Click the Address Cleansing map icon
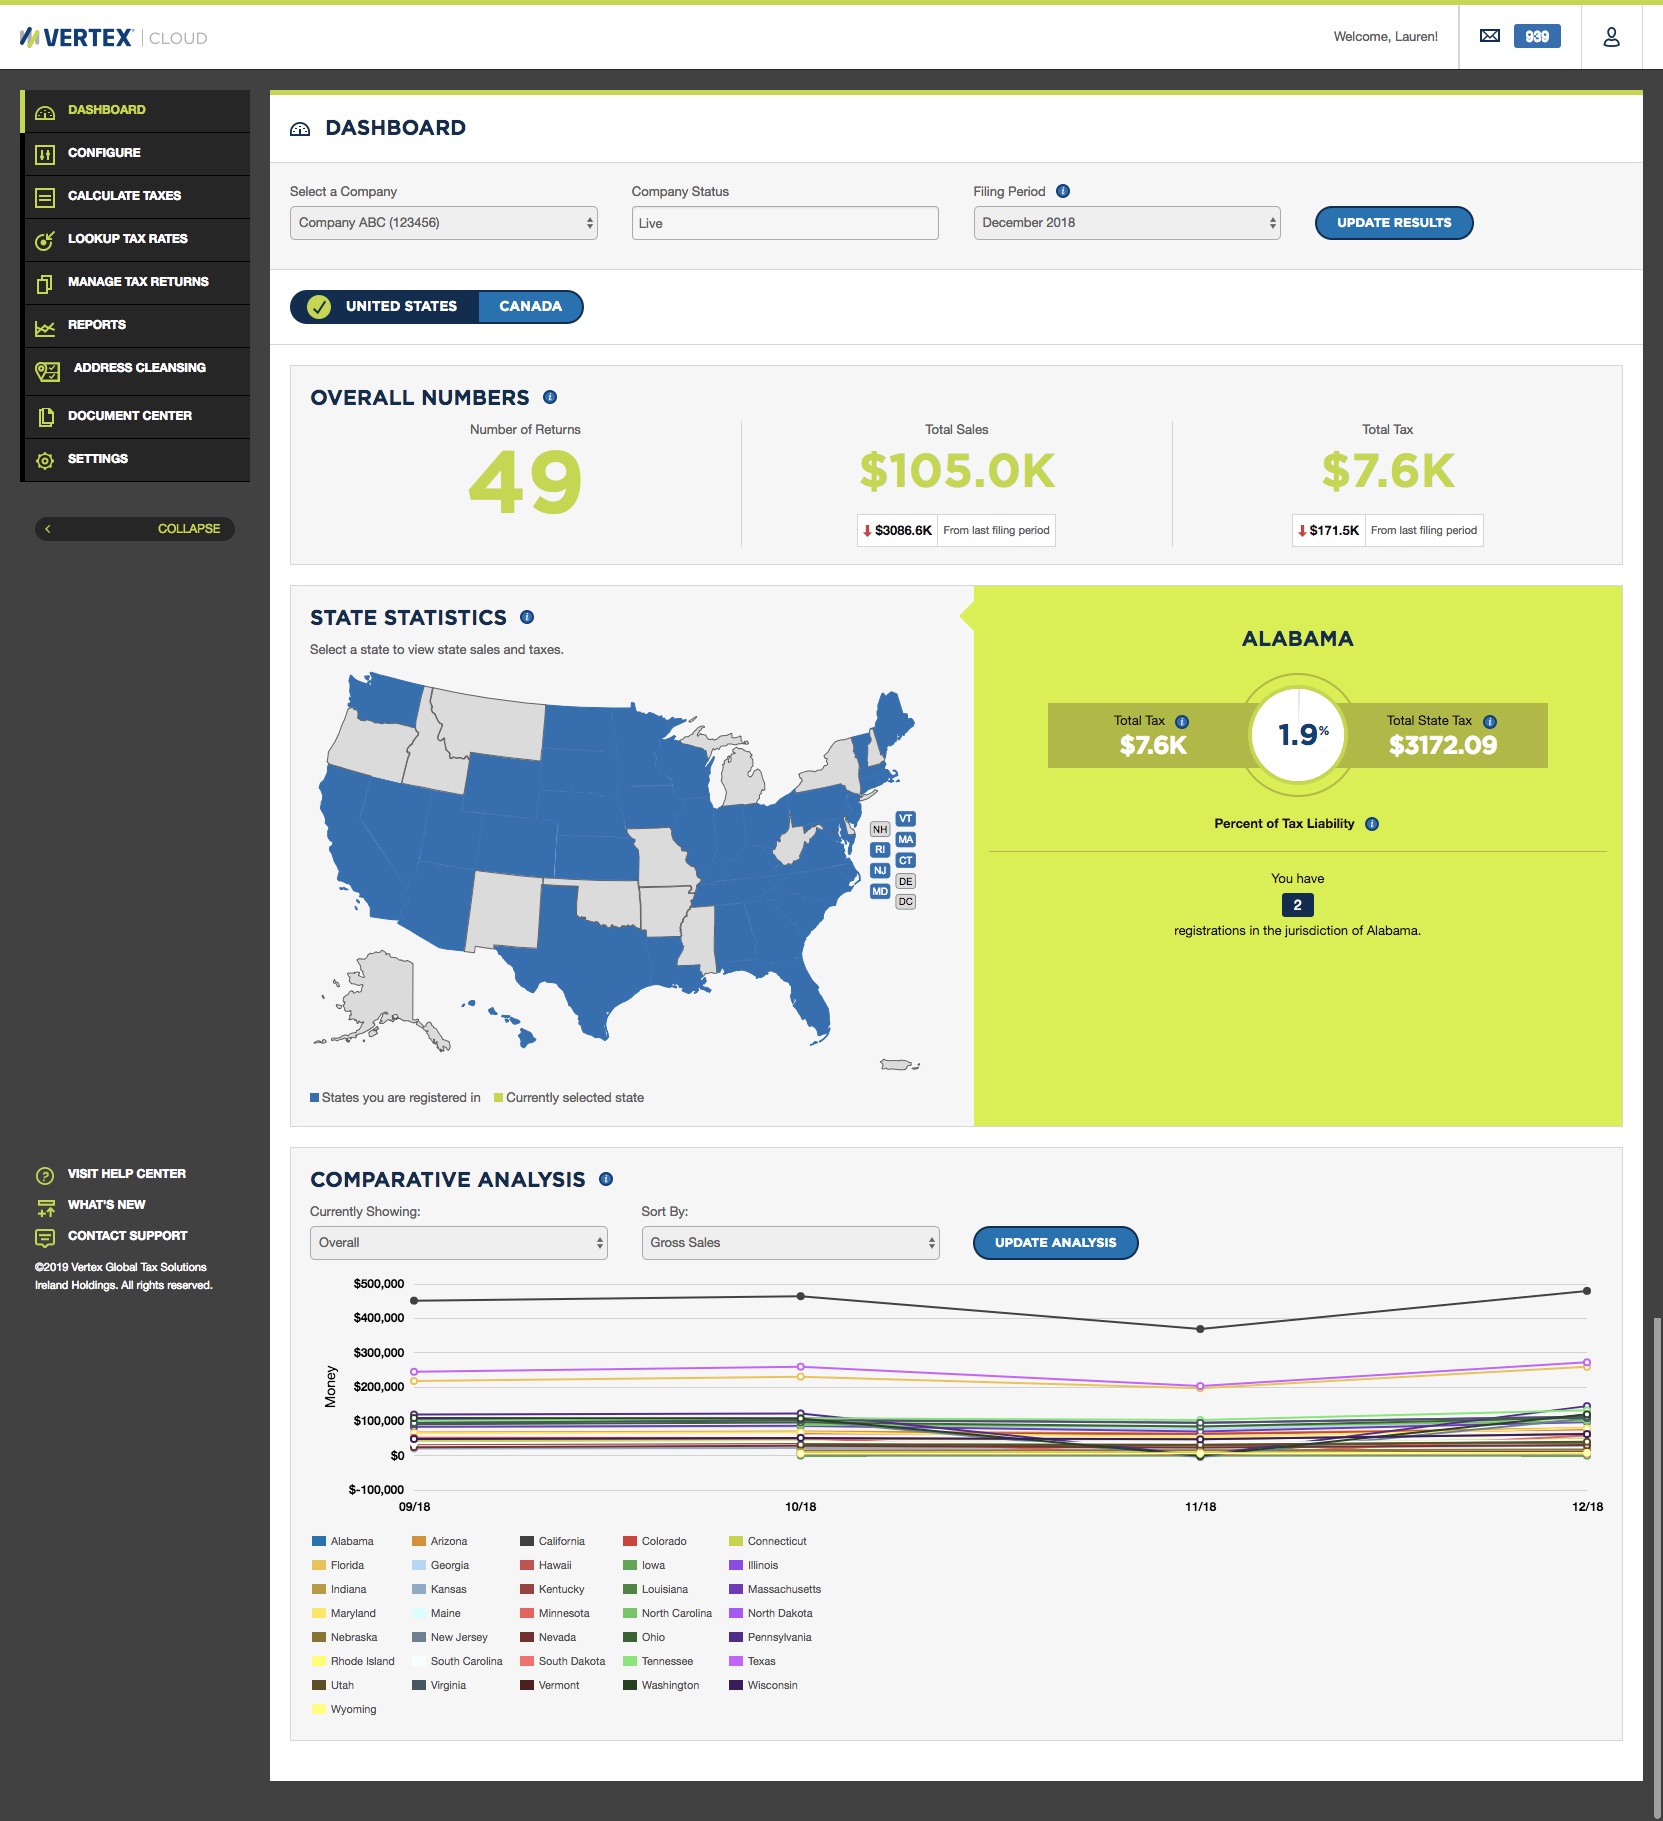1663x1821 pixels. 47,371
